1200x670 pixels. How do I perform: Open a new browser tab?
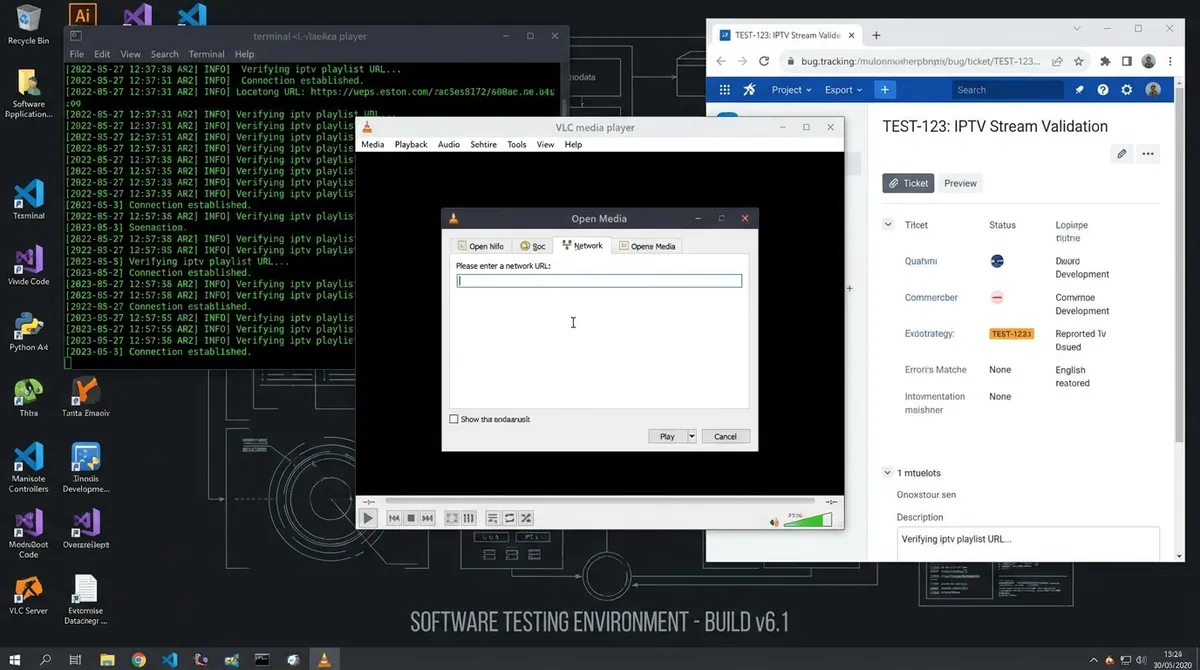coord(876,35)
